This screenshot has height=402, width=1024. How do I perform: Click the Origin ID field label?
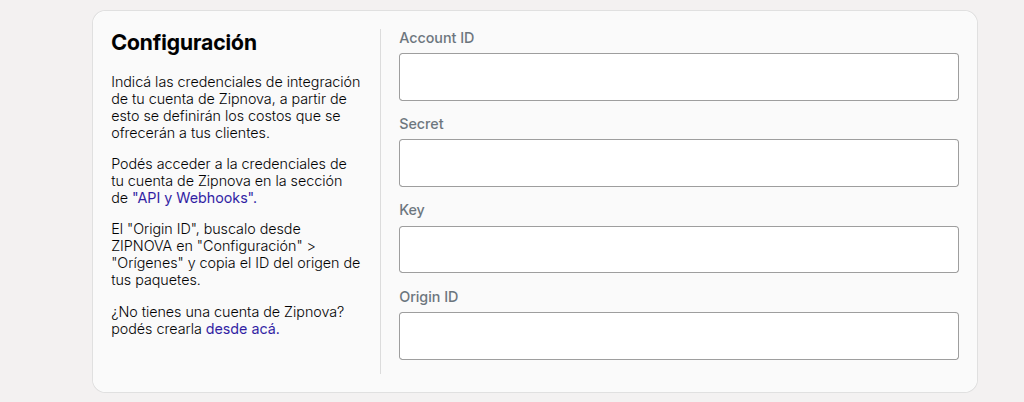click(x=428, y=297)
